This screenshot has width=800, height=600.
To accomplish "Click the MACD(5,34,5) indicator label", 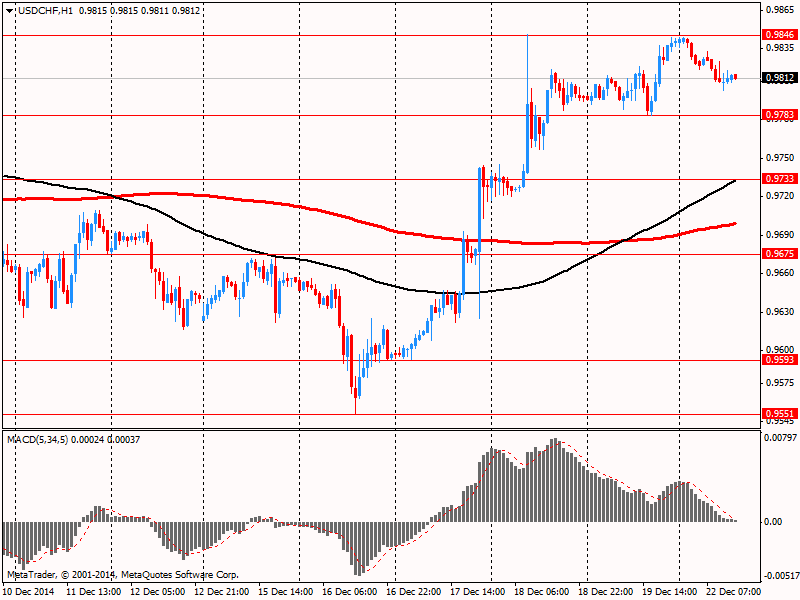I will [38, 439].
